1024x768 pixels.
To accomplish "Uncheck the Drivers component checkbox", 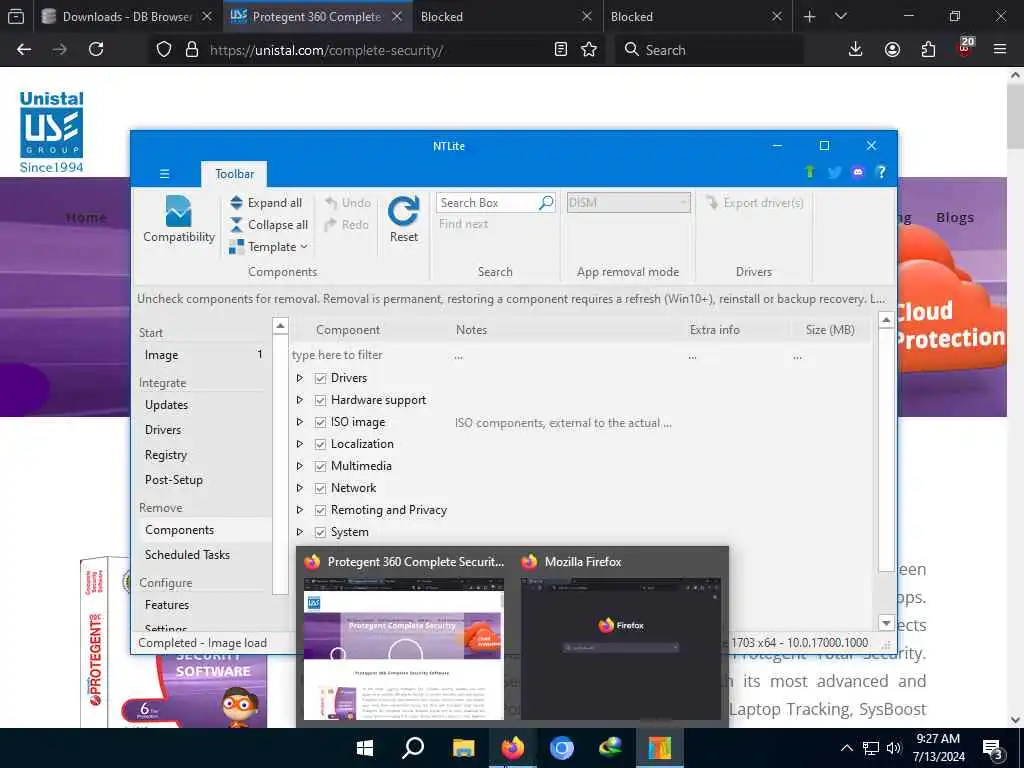I will coord(321,378).
